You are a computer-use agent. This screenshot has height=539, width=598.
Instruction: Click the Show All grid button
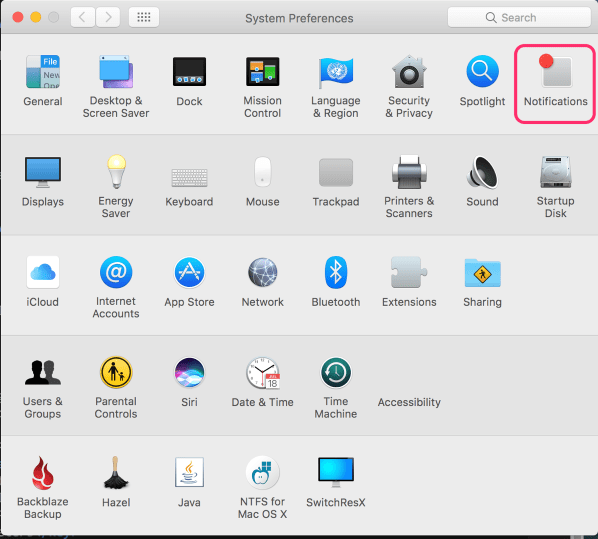[x=144, y=17]
